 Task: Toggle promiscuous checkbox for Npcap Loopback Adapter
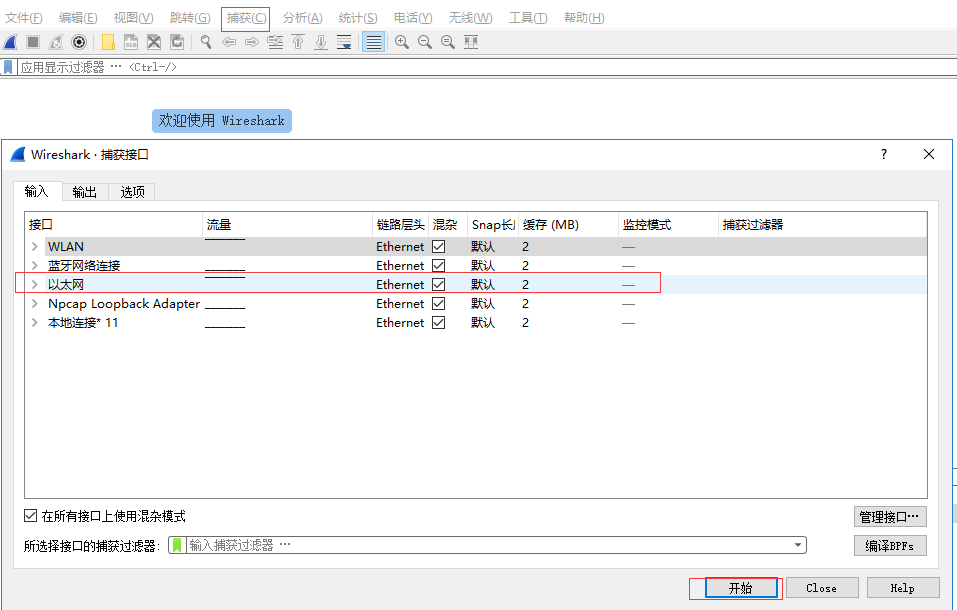pos(438,304)
